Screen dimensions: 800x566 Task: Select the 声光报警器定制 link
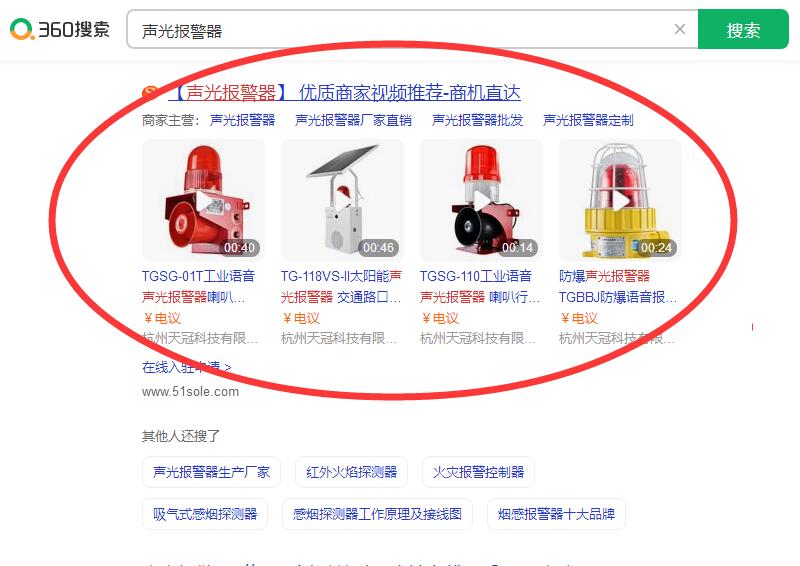(x=588, y=120)
